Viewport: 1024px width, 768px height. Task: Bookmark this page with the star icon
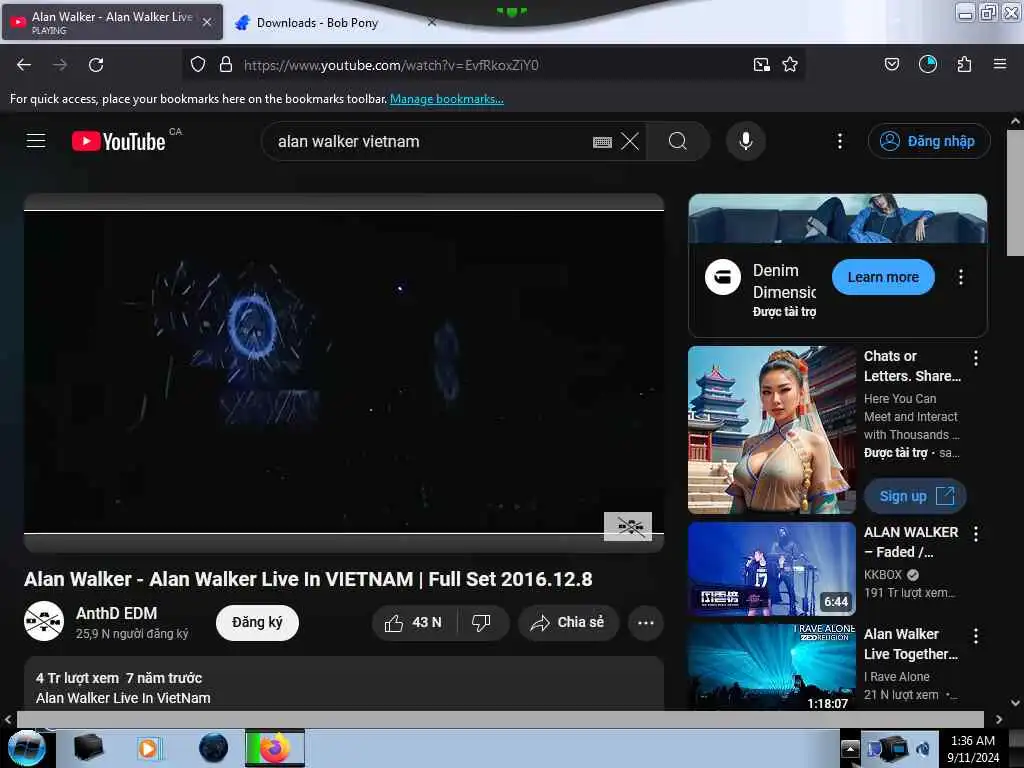click(x=790, y=65)
